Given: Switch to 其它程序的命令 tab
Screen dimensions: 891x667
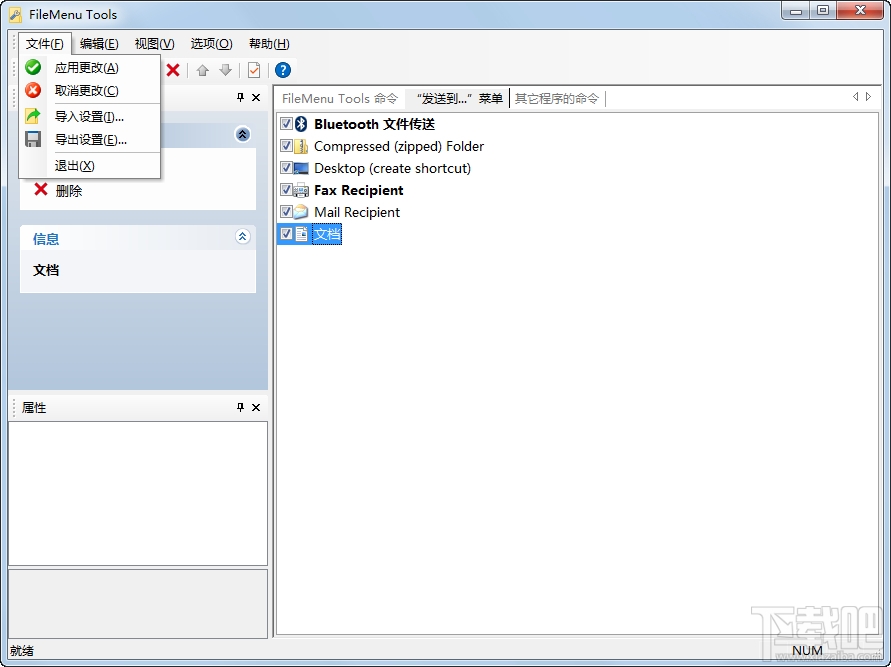Looking at the screenshot, I should 557,98.
